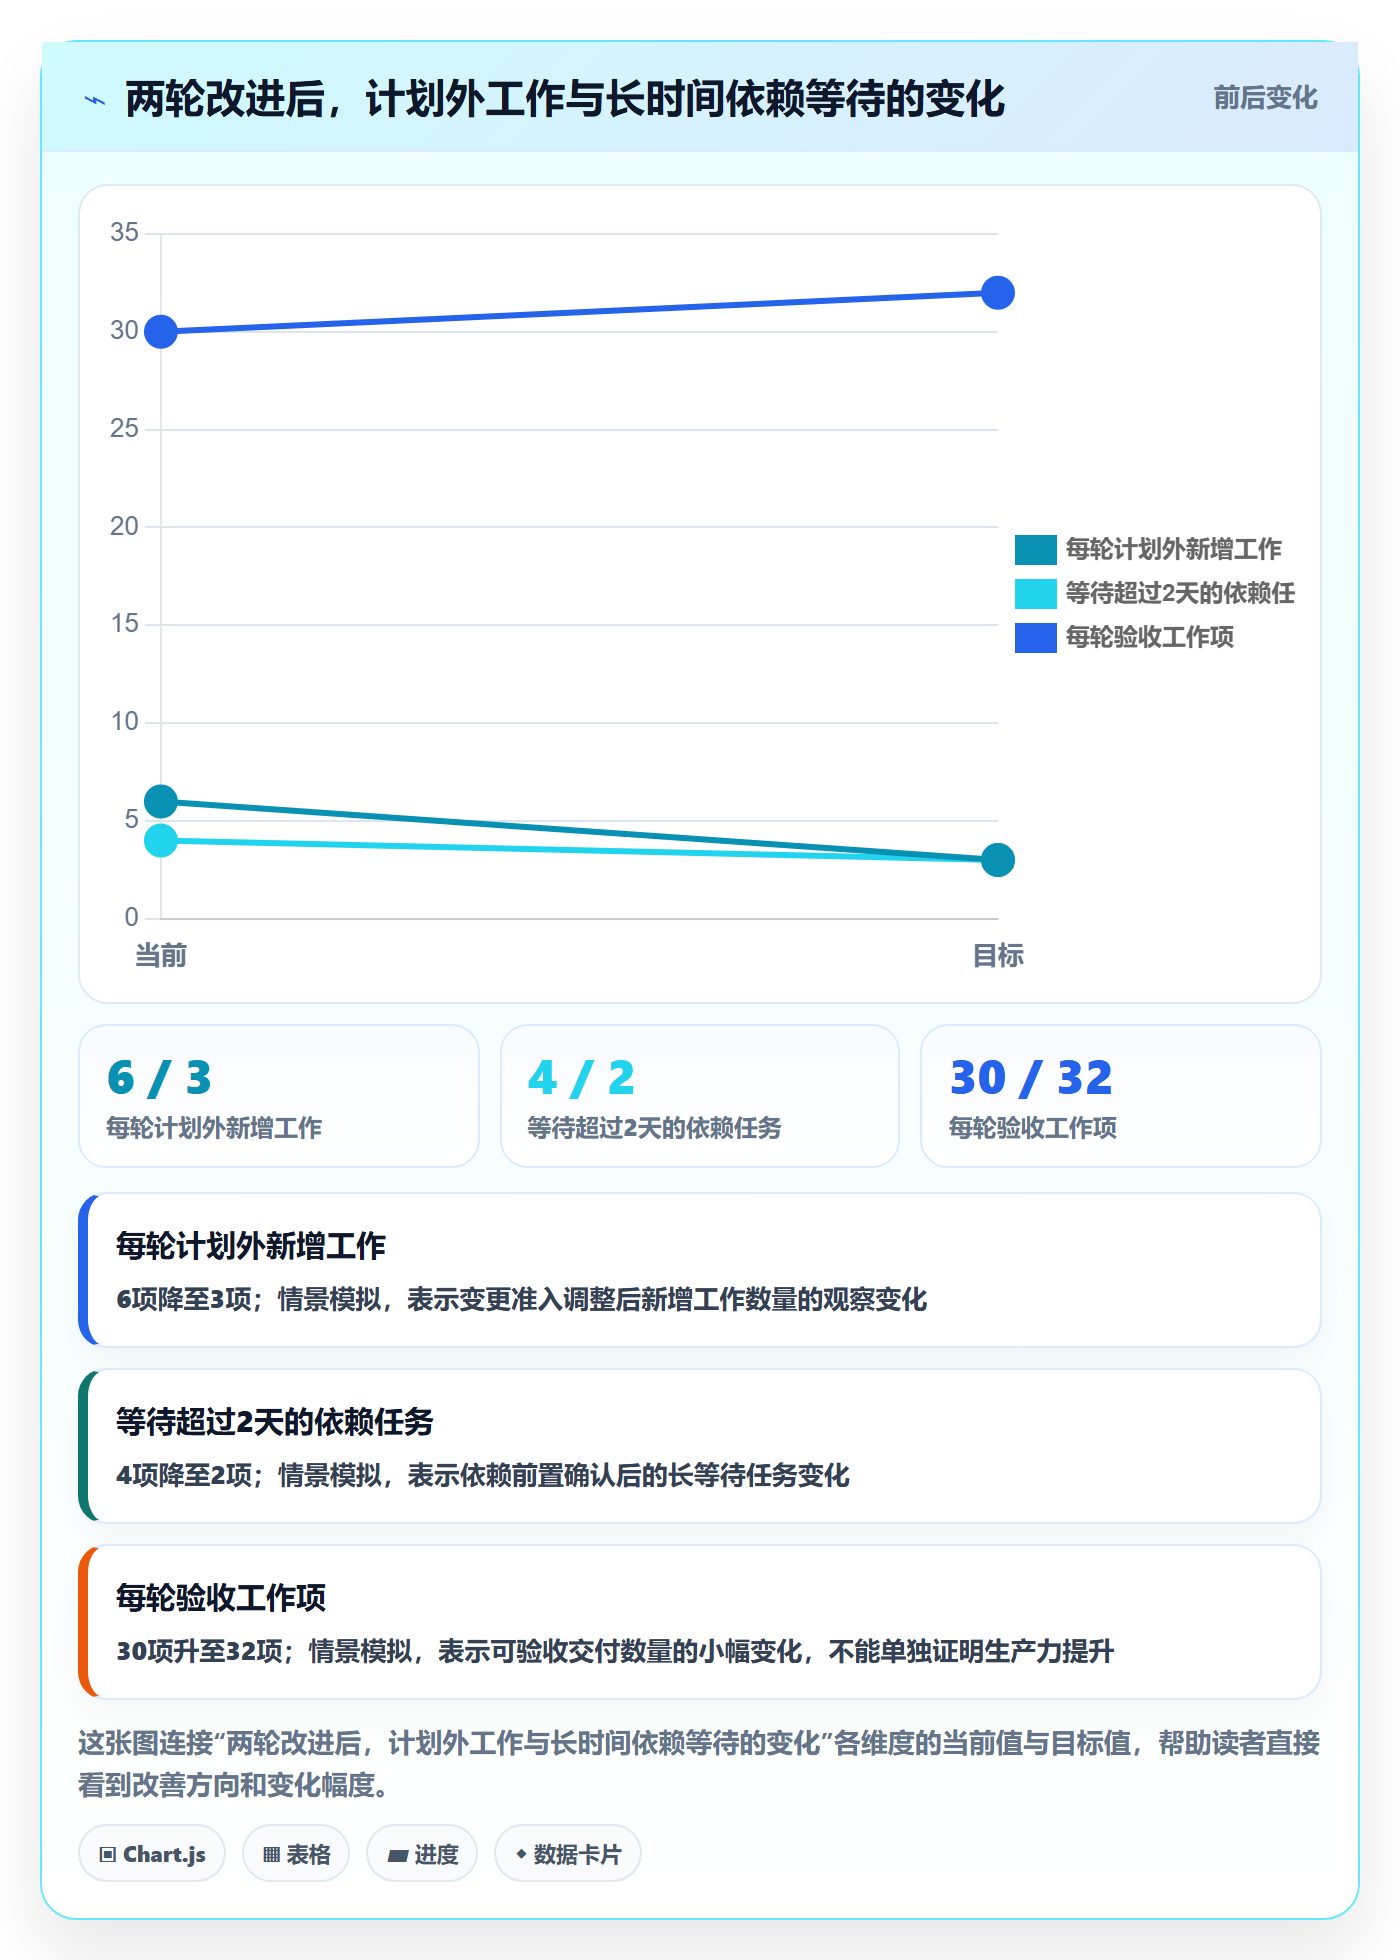Select the 每轮计划外新增工作 detail panel heading
The image size is (1400, 1960).
pos(251,1246)
